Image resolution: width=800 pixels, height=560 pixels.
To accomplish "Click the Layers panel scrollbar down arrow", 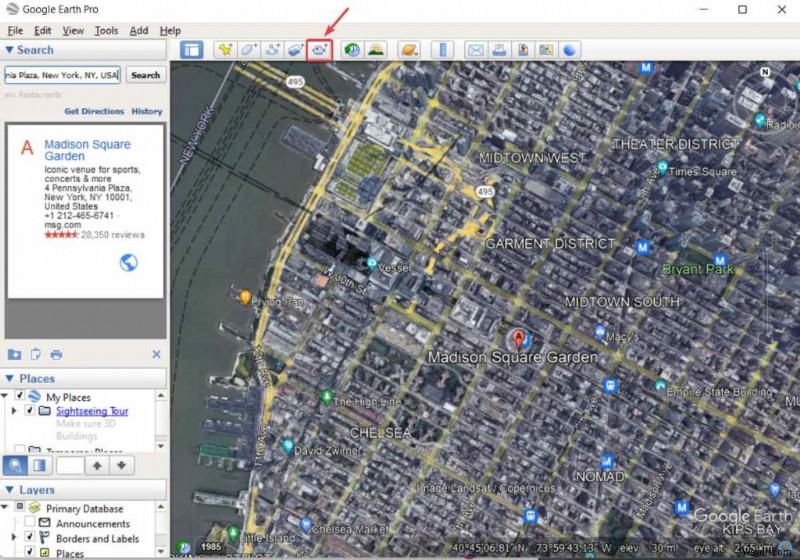I will (161, 551).
